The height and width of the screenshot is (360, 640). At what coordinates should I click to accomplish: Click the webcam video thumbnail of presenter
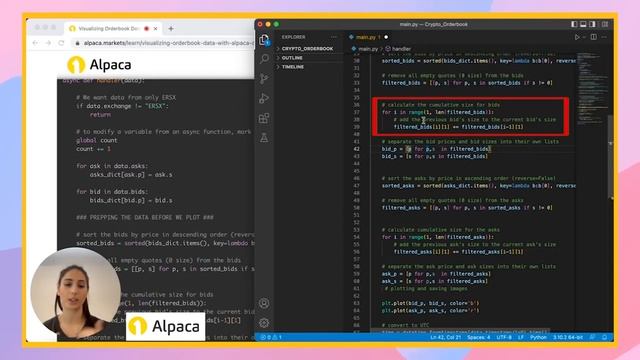(76, 292)
